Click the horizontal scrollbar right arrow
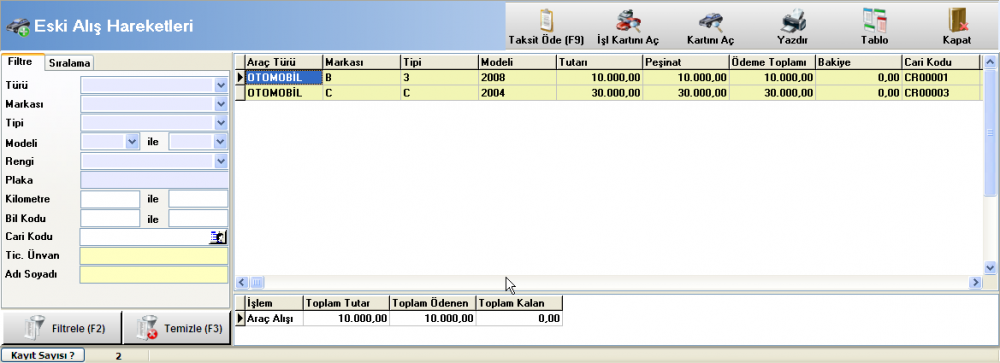1000x363 pixels. click(974, 282)
